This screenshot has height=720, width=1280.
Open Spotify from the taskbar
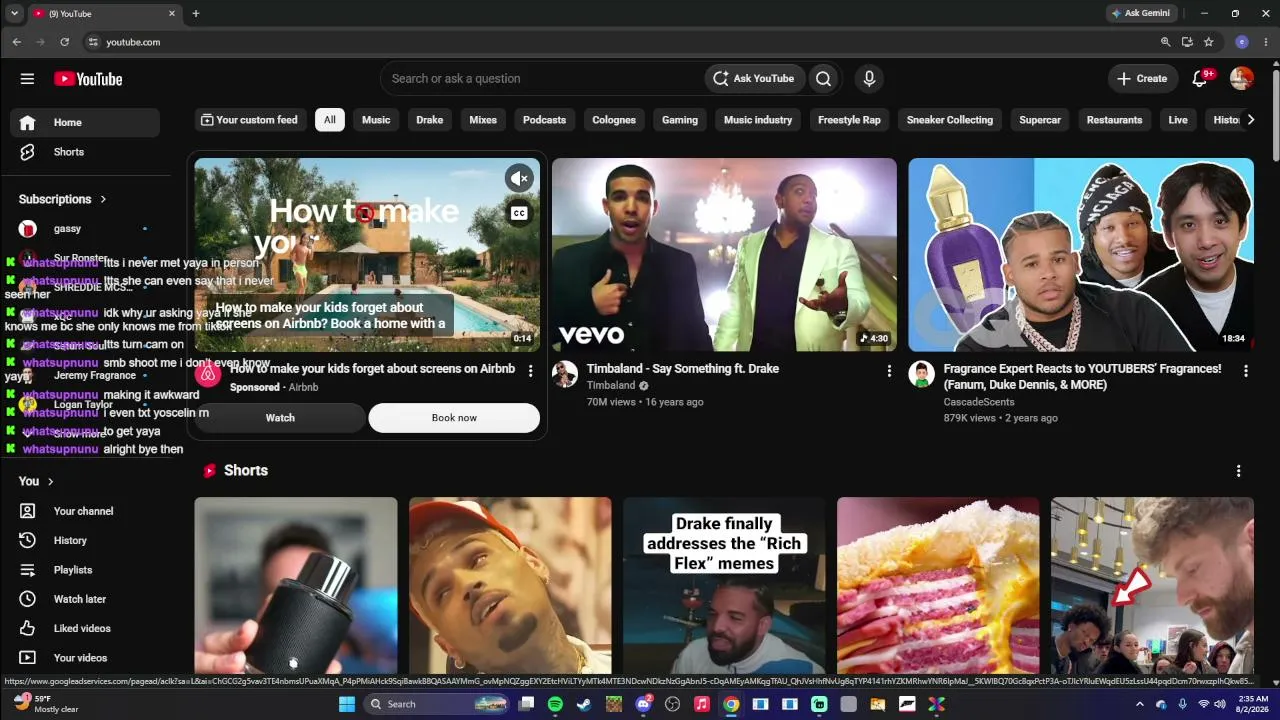(x=555, y=704)
